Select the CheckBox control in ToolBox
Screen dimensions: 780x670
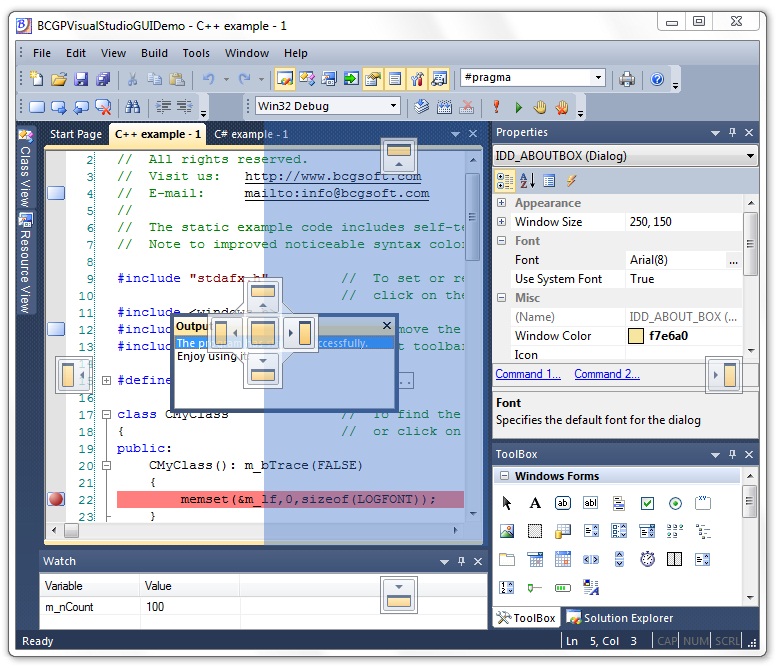click(647, 503)
